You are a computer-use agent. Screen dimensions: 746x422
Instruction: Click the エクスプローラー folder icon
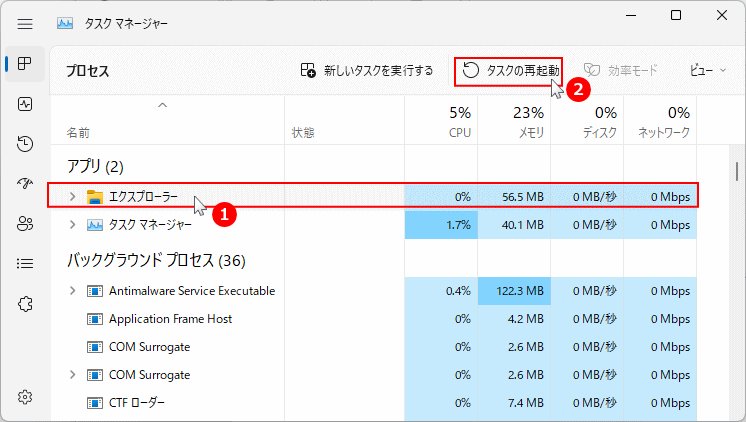click(x=95, y=196)
